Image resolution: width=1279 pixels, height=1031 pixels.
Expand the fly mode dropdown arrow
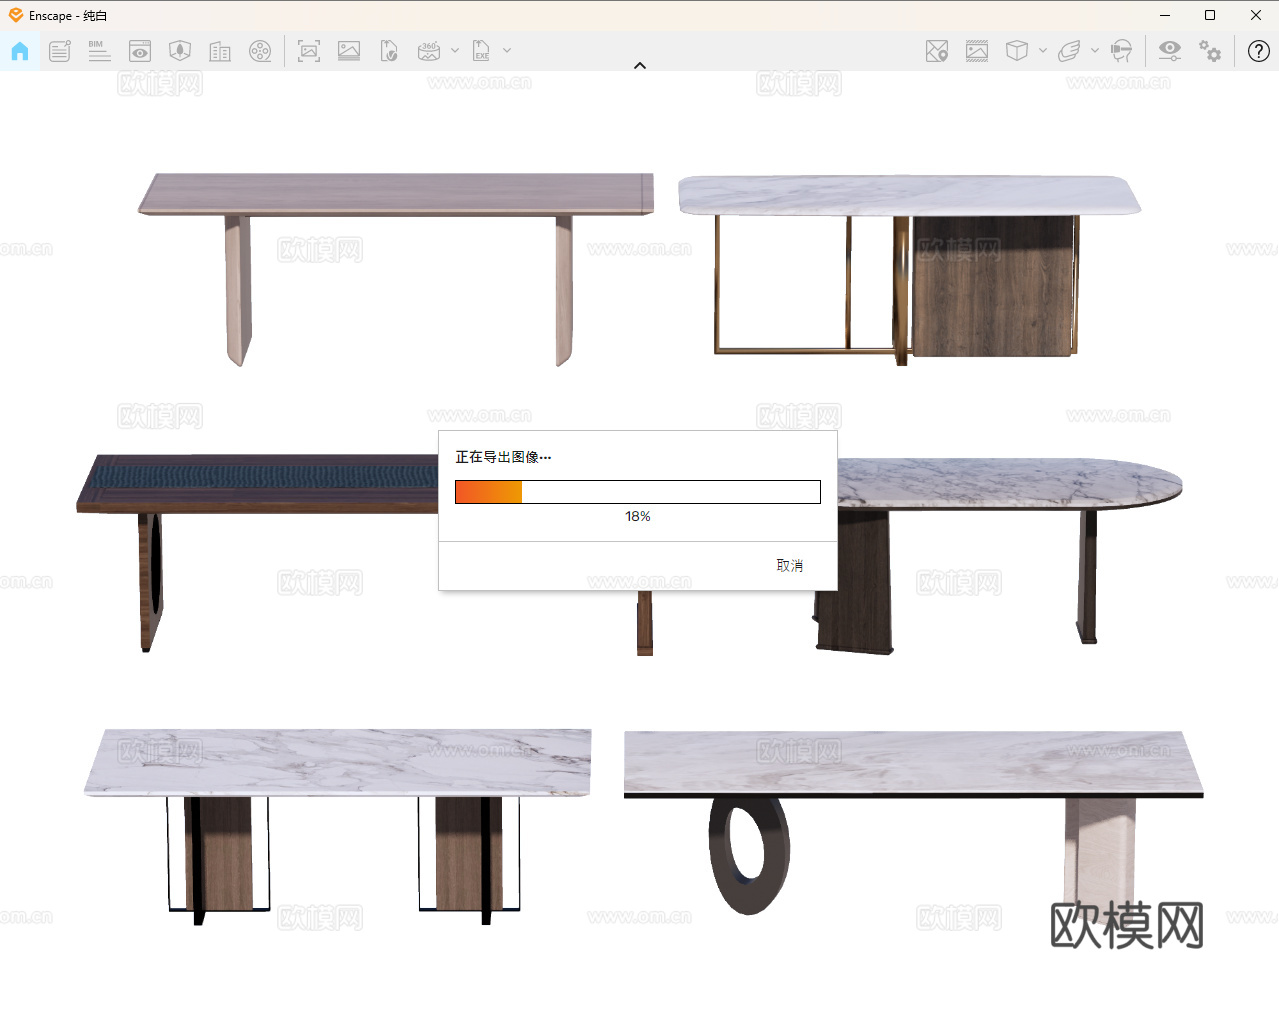click(1095, 51)
